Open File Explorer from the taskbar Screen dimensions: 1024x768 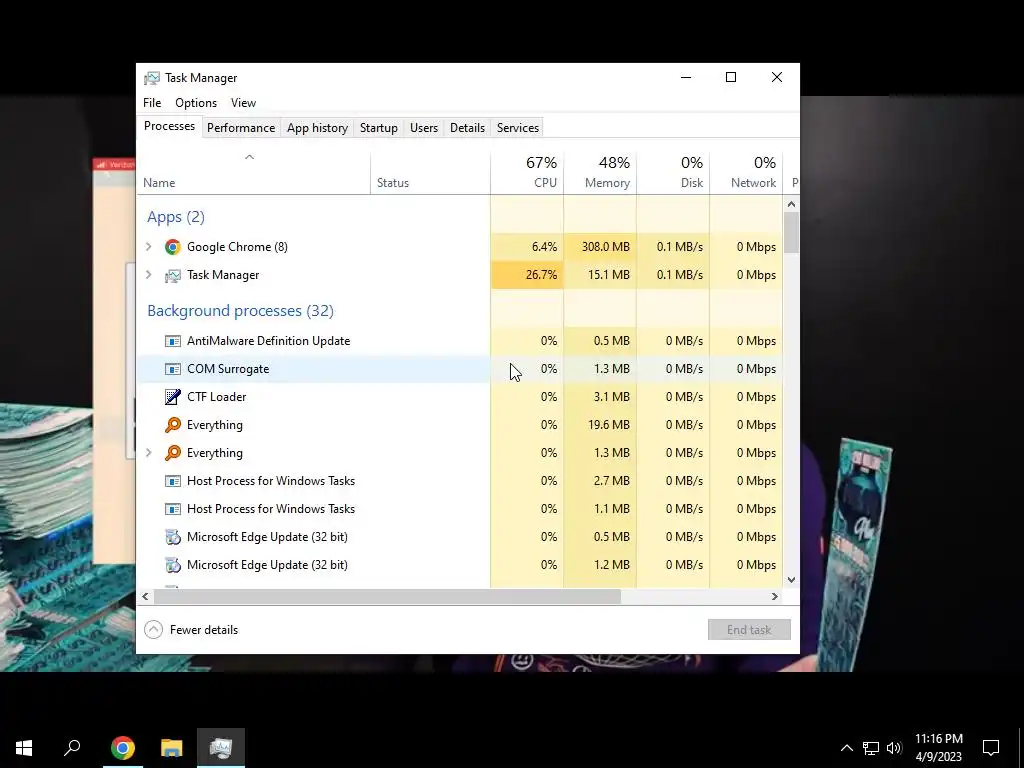pos(172,748)
